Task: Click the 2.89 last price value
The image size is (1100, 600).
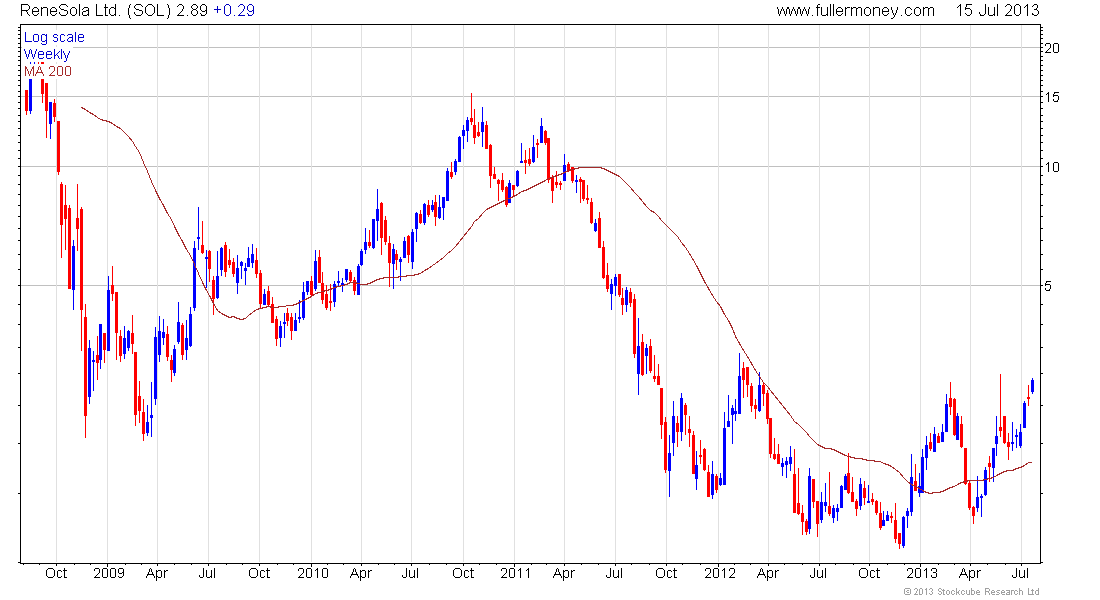Action: tap(192, 11)
